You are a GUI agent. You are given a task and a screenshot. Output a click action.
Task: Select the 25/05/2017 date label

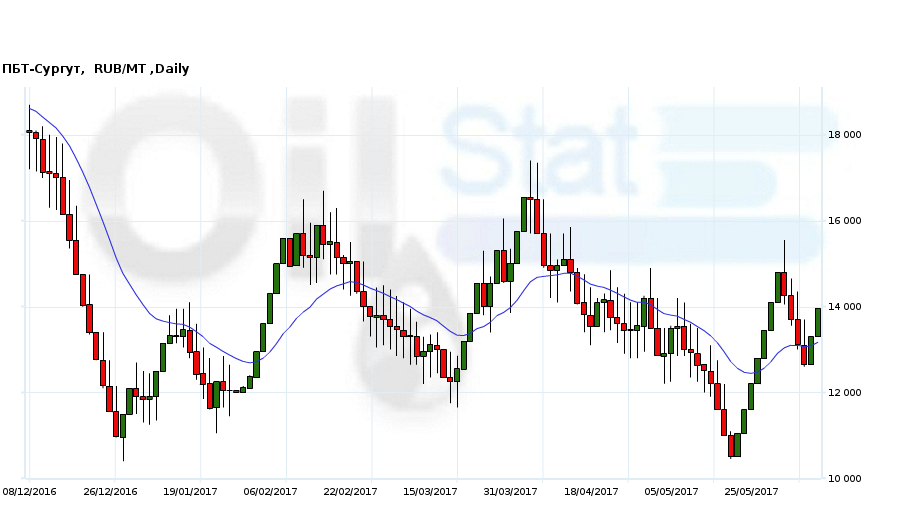tap(751, 491)
